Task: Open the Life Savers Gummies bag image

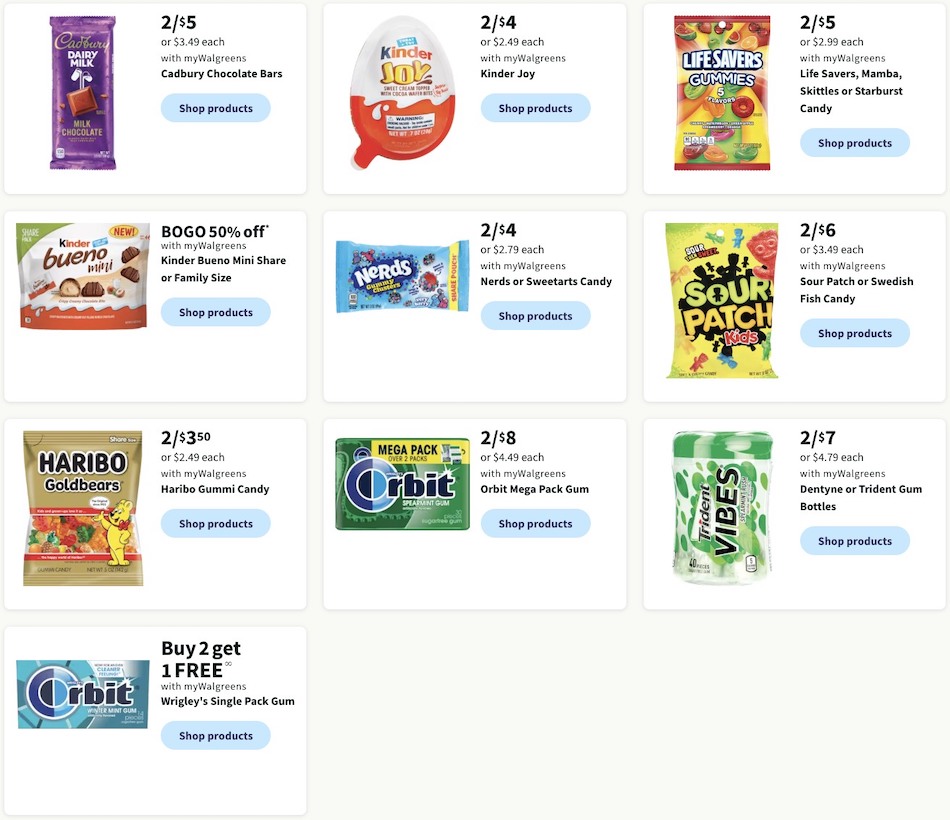Action: click(722, 93)
